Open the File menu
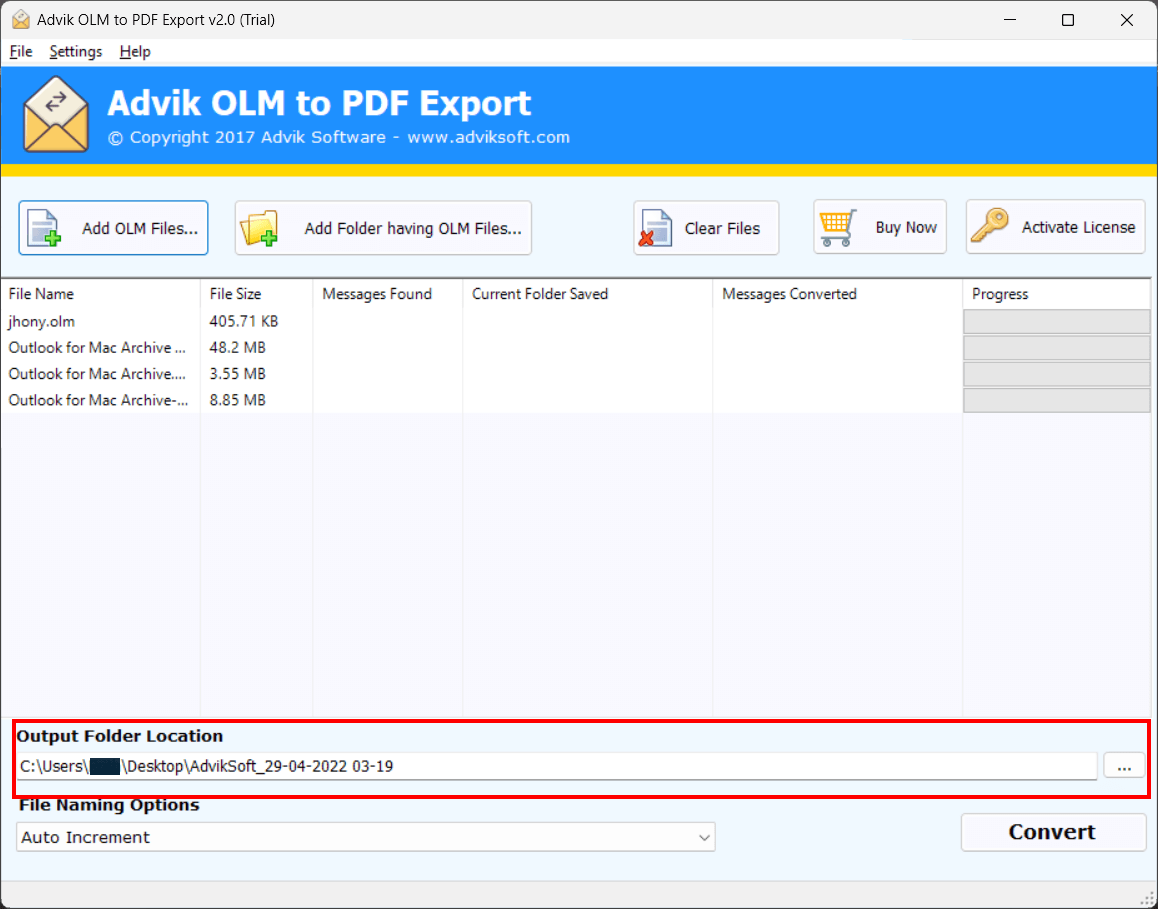 tap(21, 52)
